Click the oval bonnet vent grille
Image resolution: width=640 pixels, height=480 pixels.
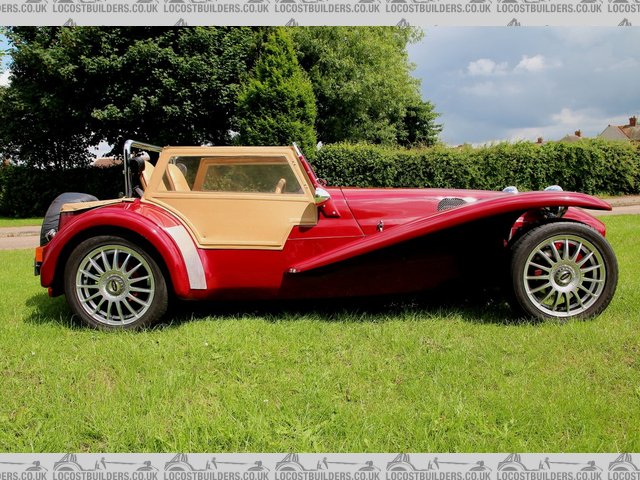(x=452, y=203)
